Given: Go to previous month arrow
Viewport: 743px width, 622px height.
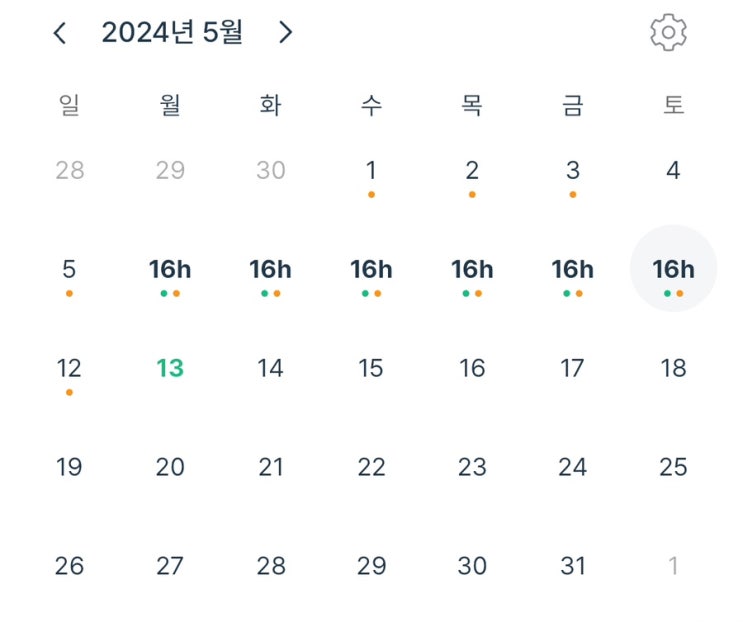Looking at the screenshot, I should tap(60, 33).
